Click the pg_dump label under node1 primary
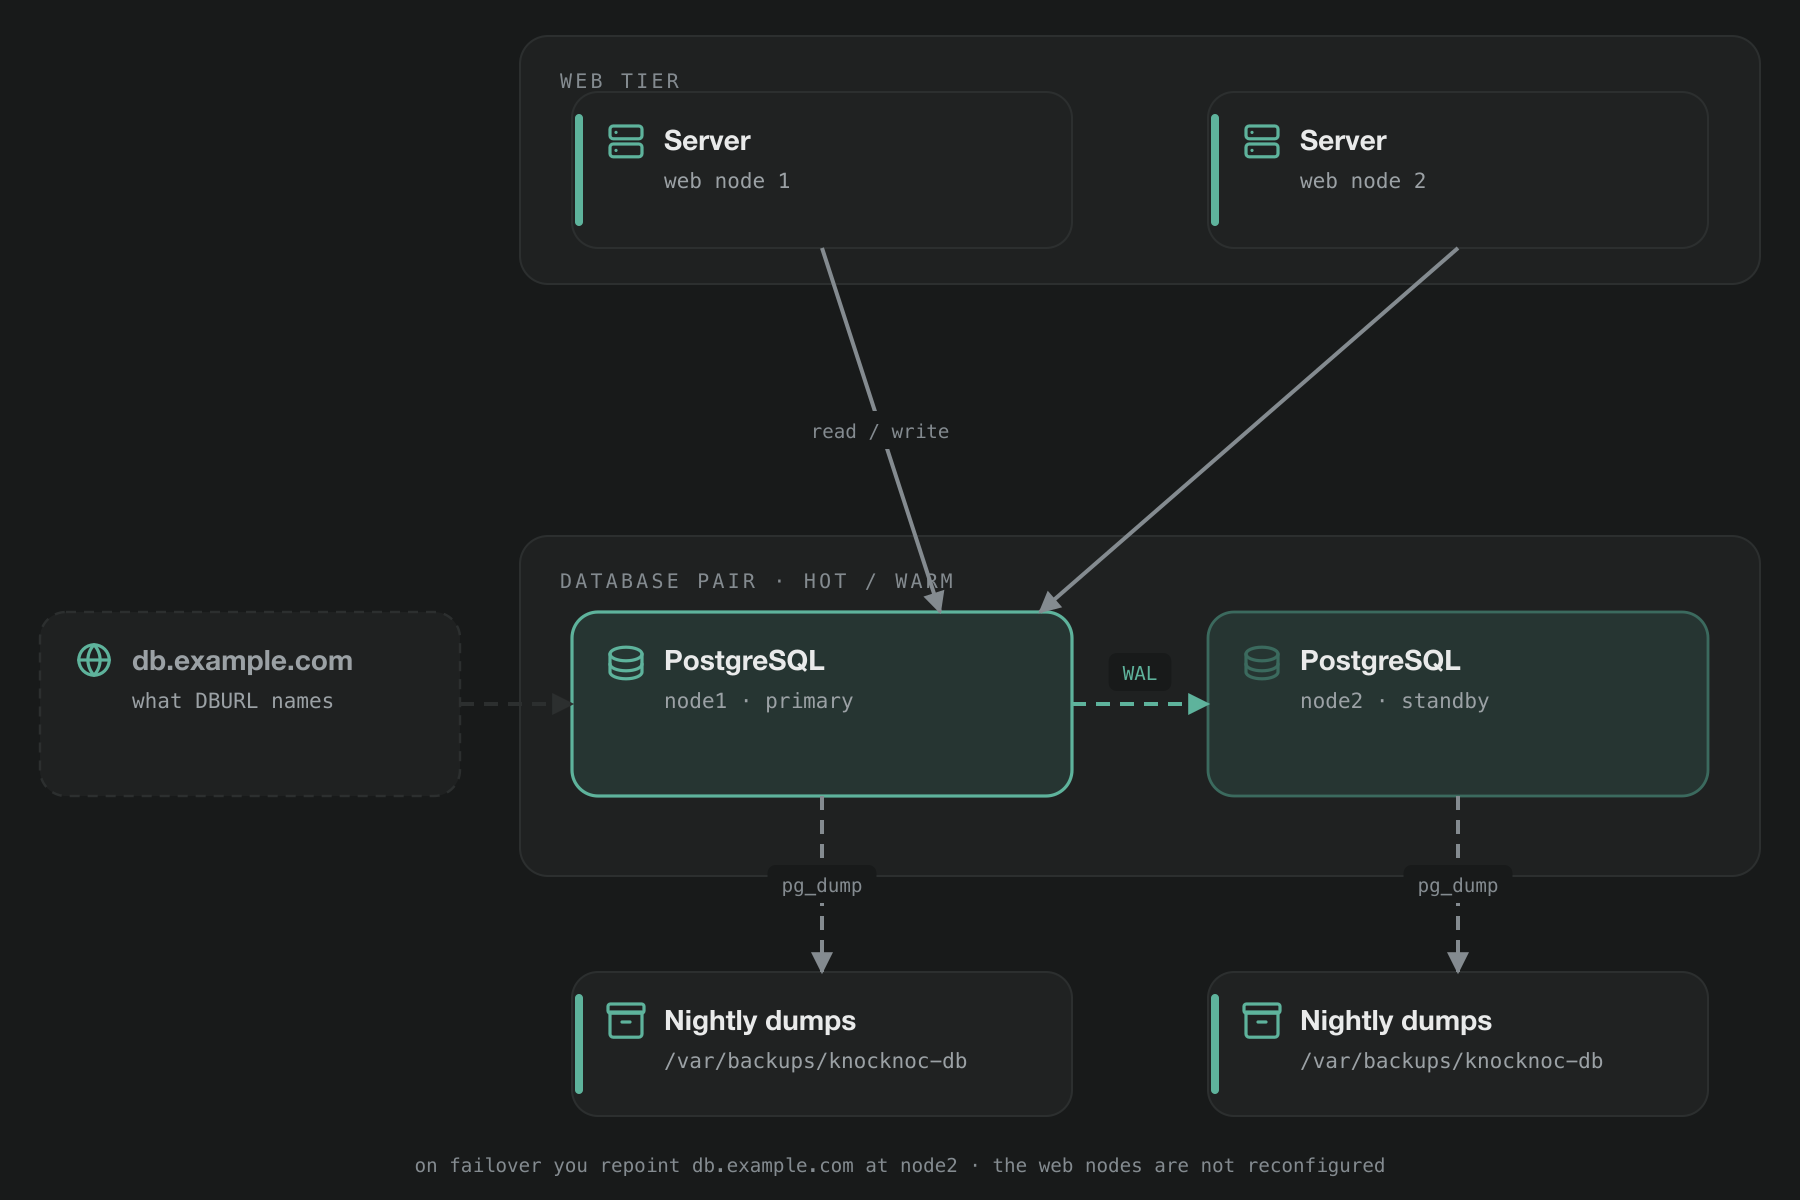This screenshot has width=1800, height=1200. pos(822,885)
